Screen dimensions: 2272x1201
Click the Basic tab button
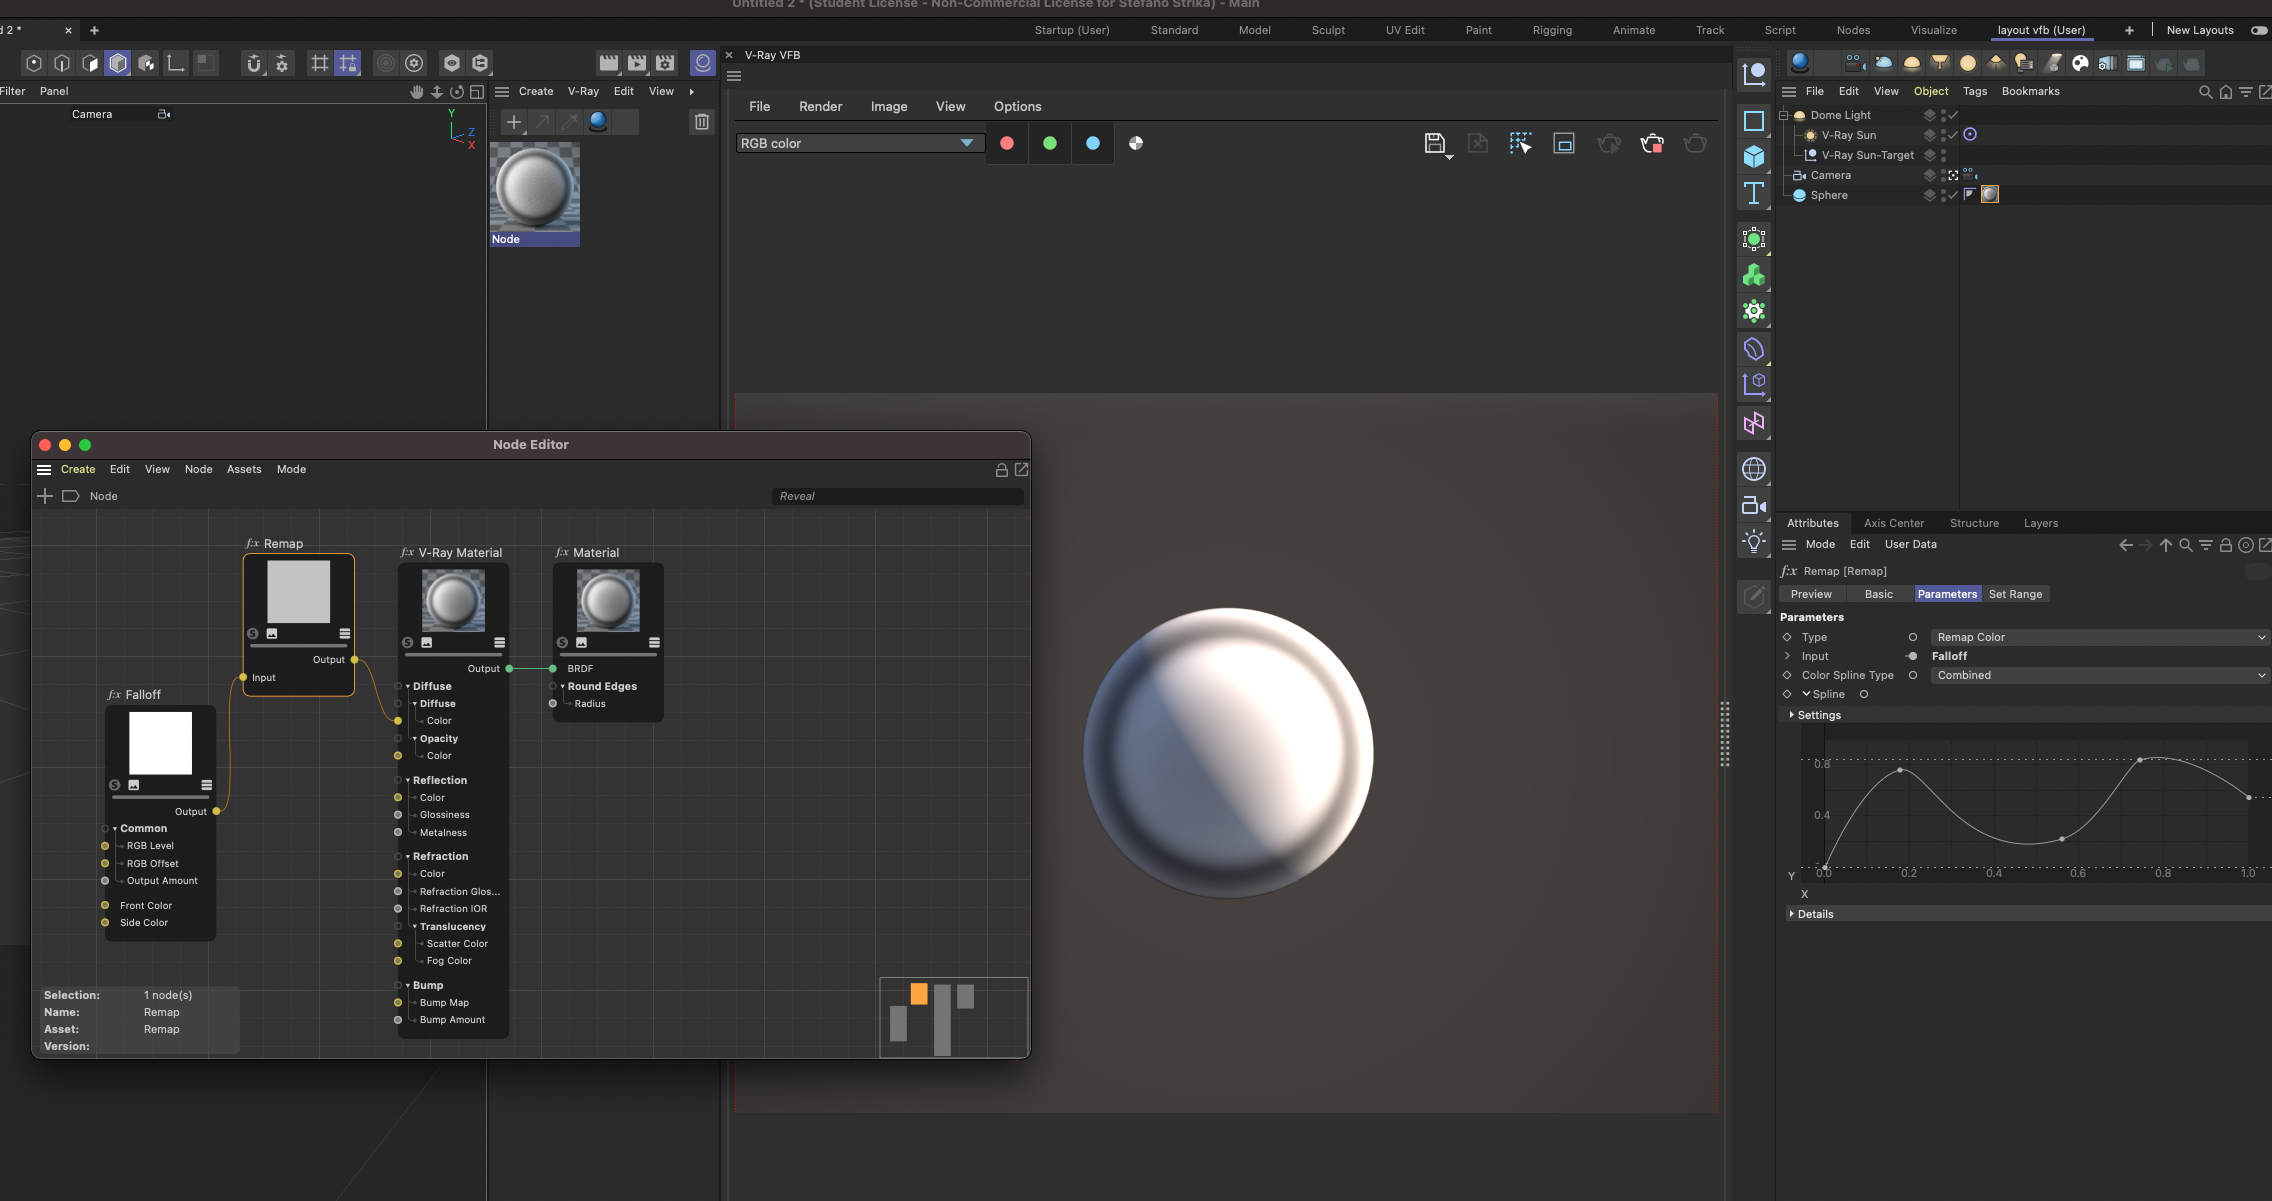point(1878,594)
